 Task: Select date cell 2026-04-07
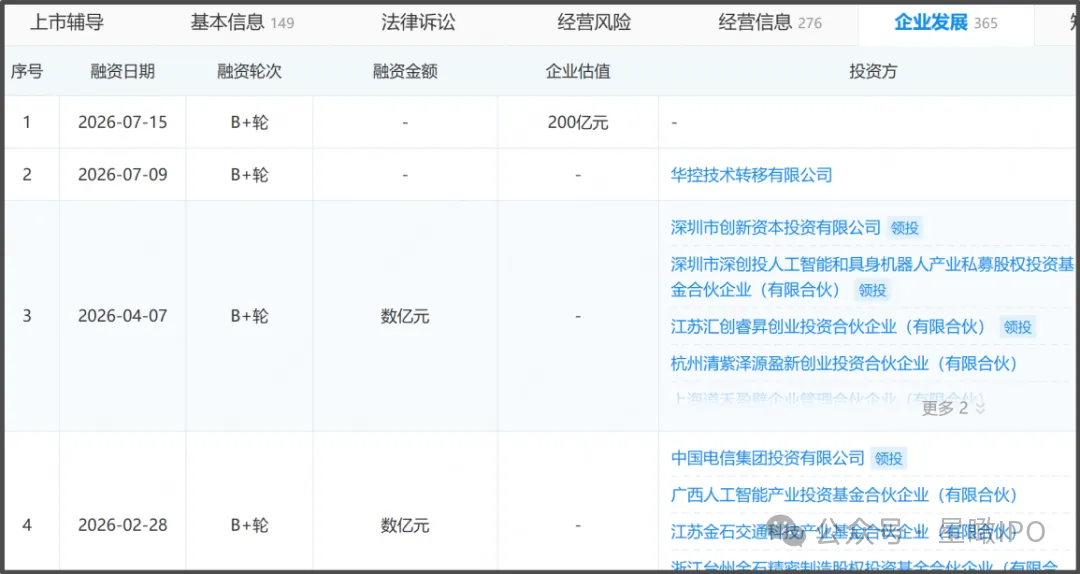point(123,316)
